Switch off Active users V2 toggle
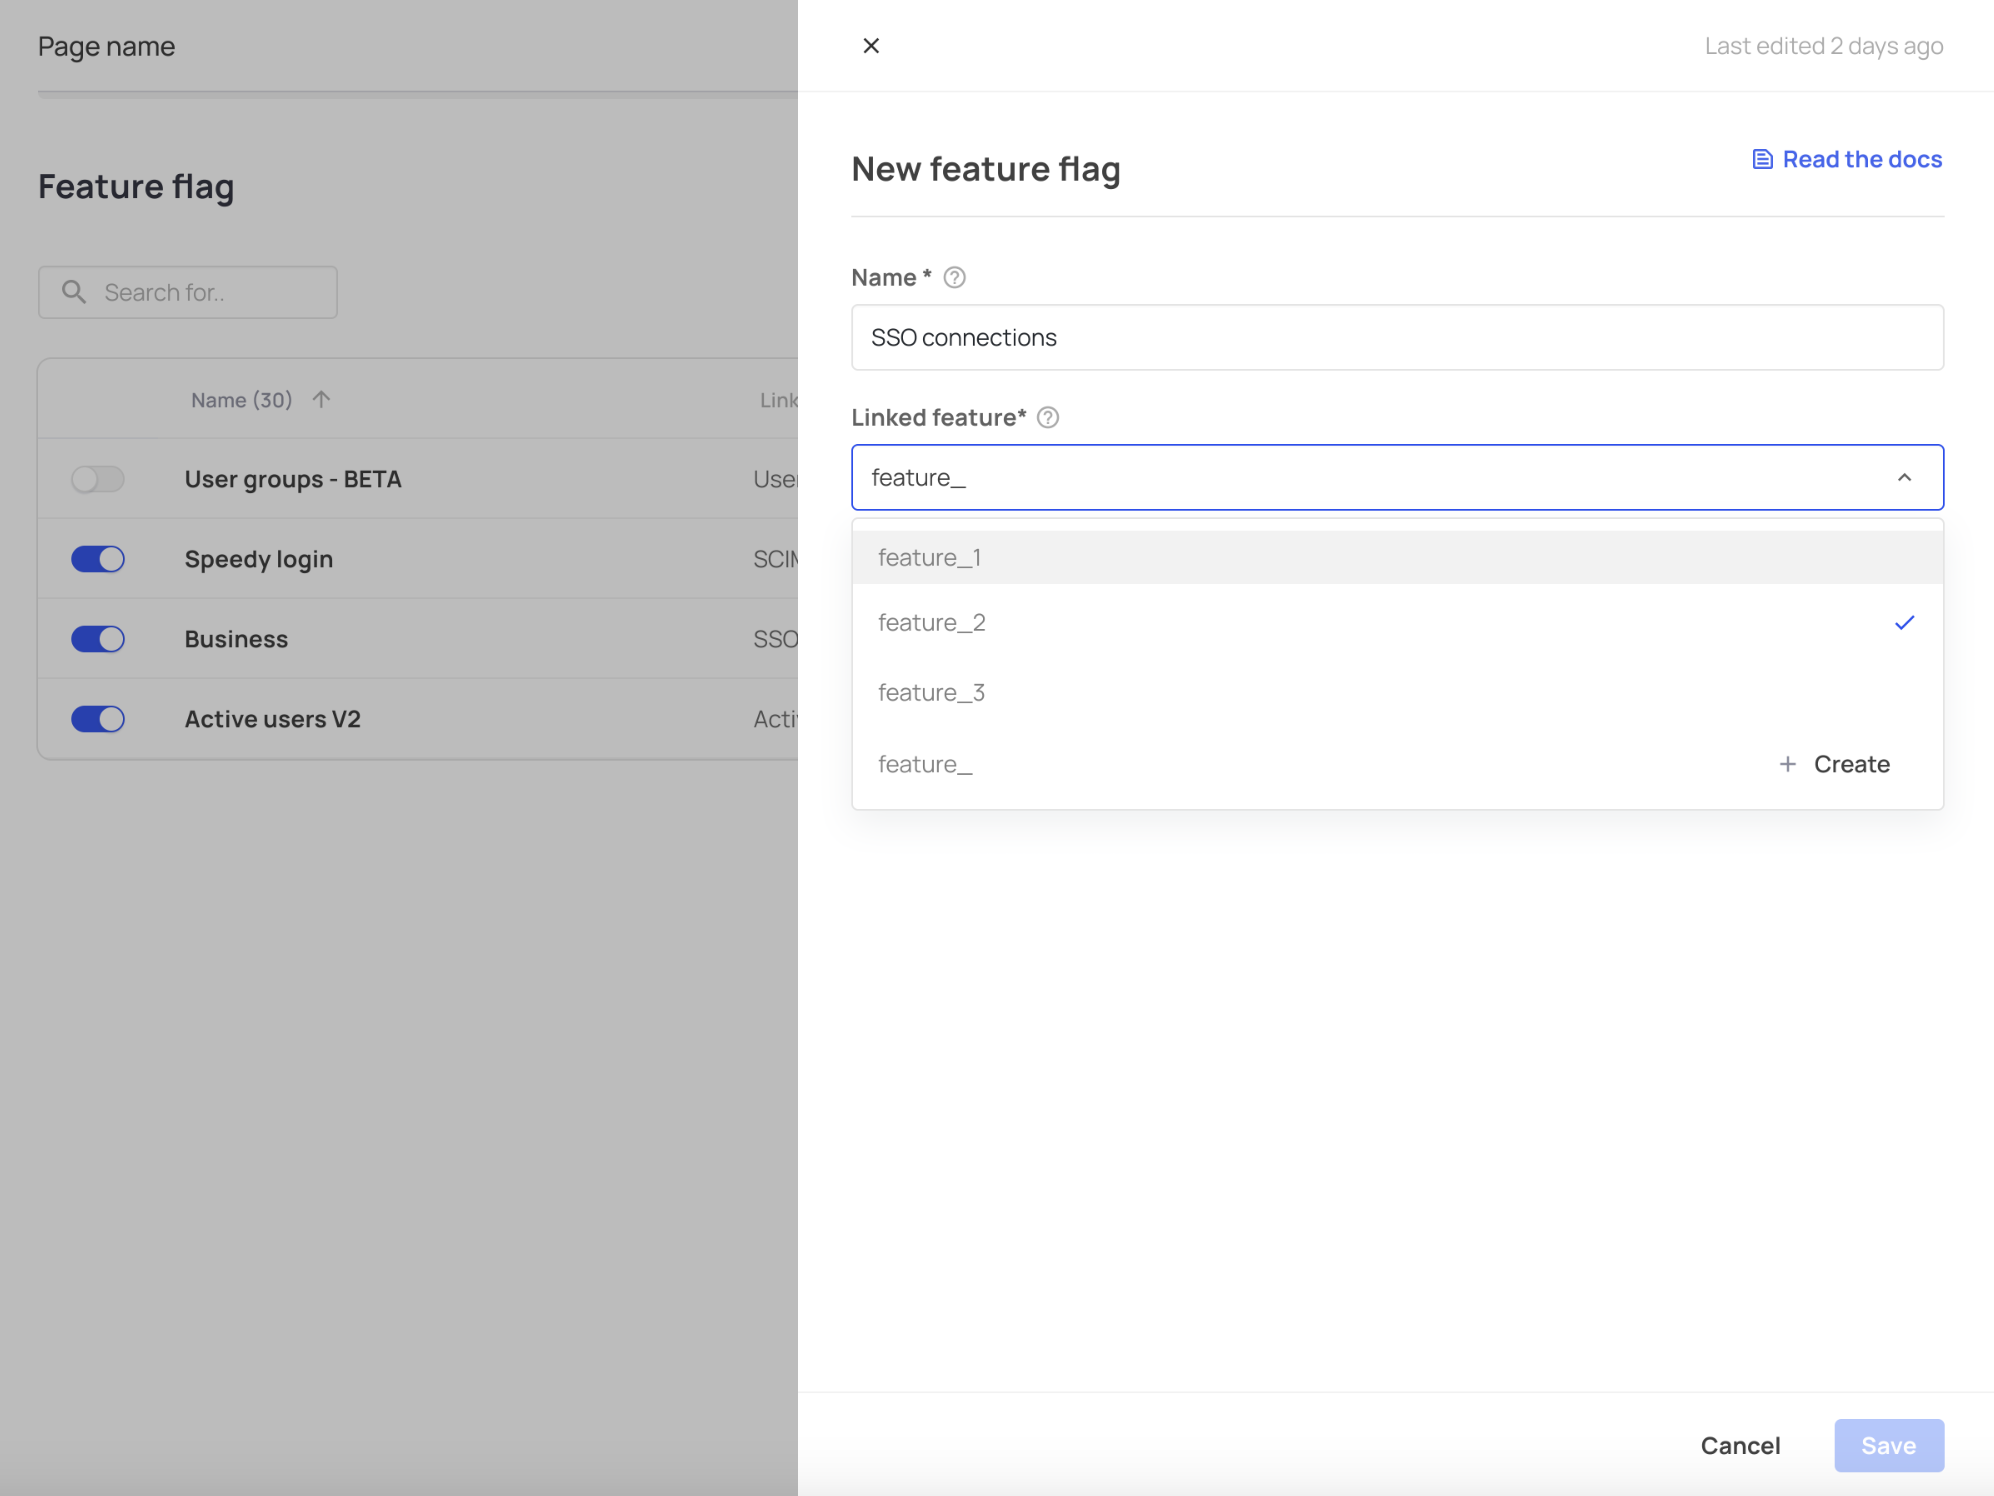Screen dimensions: 1994x1496 [x=98, y=719]
